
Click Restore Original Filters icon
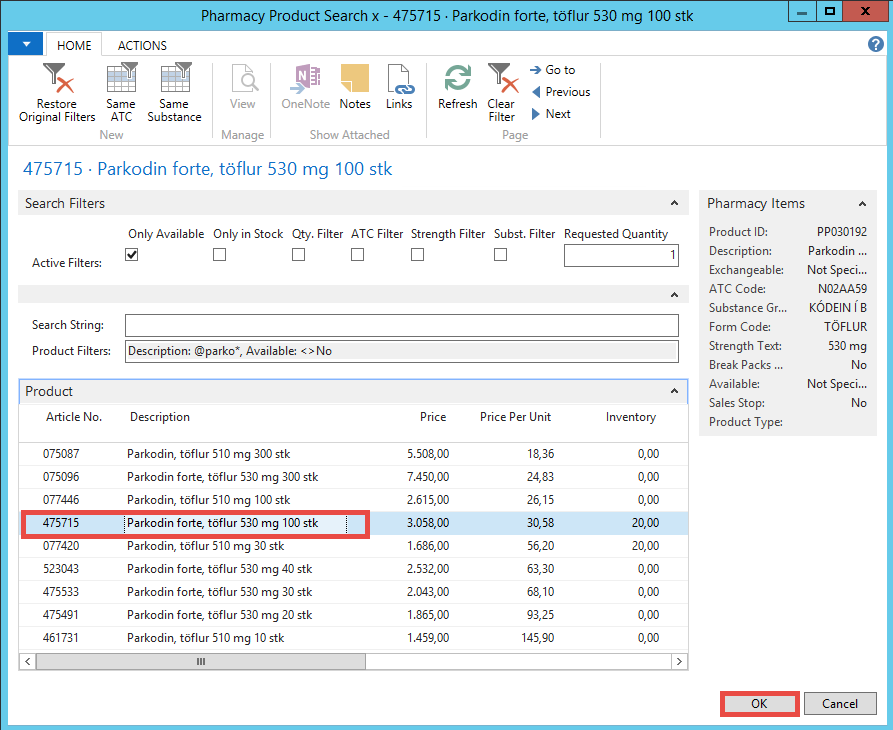pos(57,79)
